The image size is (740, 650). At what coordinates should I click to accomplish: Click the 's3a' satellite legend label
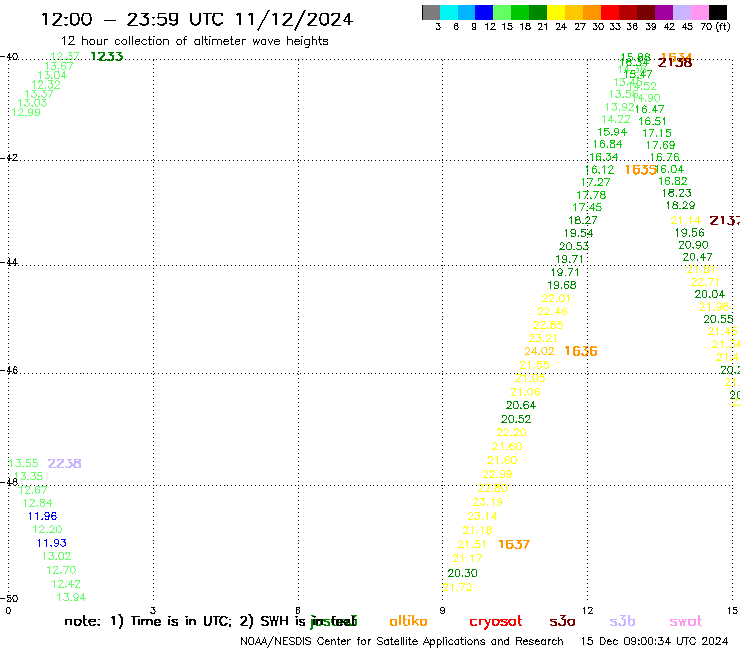[x=562, y=621]
